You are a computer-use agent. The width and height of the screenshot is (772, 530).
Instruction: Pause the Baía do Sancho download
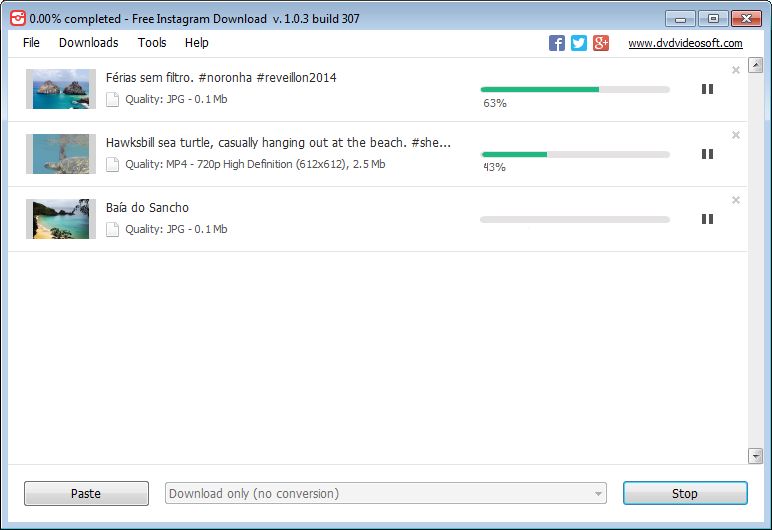coord(707,219)
